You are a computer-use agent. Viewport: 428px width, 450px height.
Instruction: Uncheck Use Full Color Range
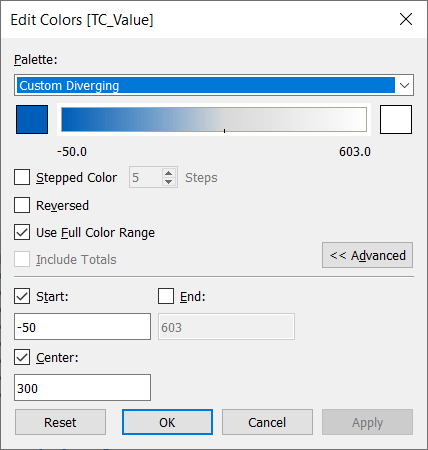click(22, 232)
